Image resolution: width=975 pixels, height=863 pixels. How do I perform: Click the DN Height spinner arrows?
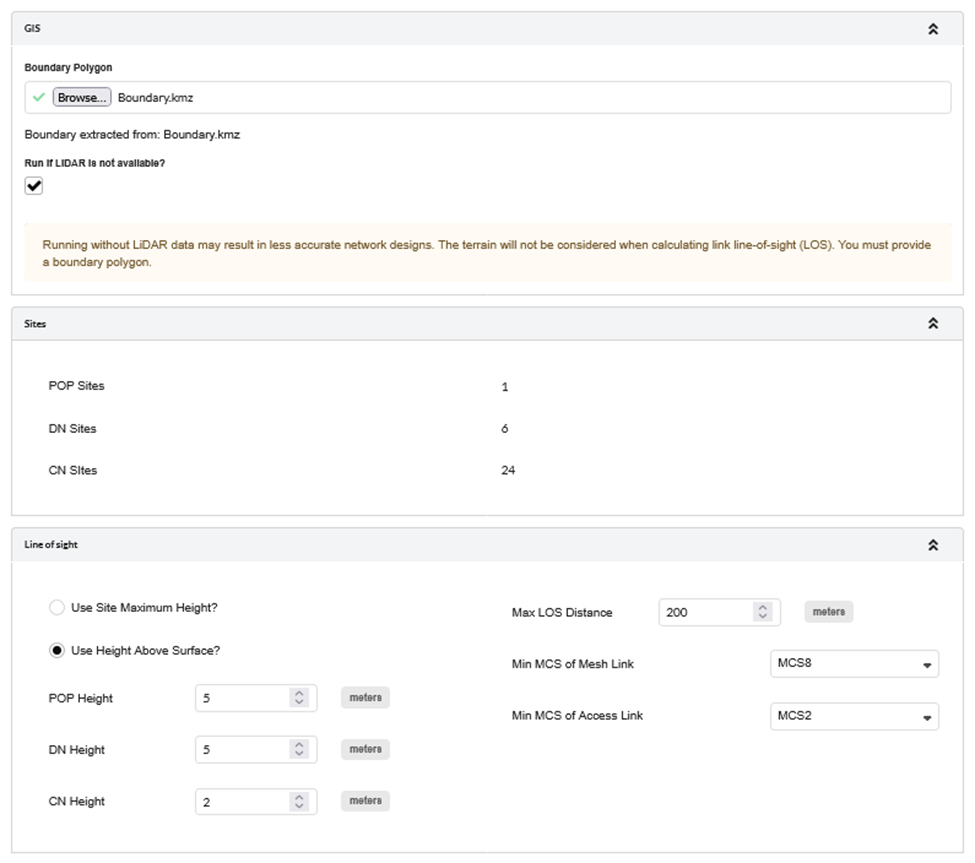click(x=298, y=750)
